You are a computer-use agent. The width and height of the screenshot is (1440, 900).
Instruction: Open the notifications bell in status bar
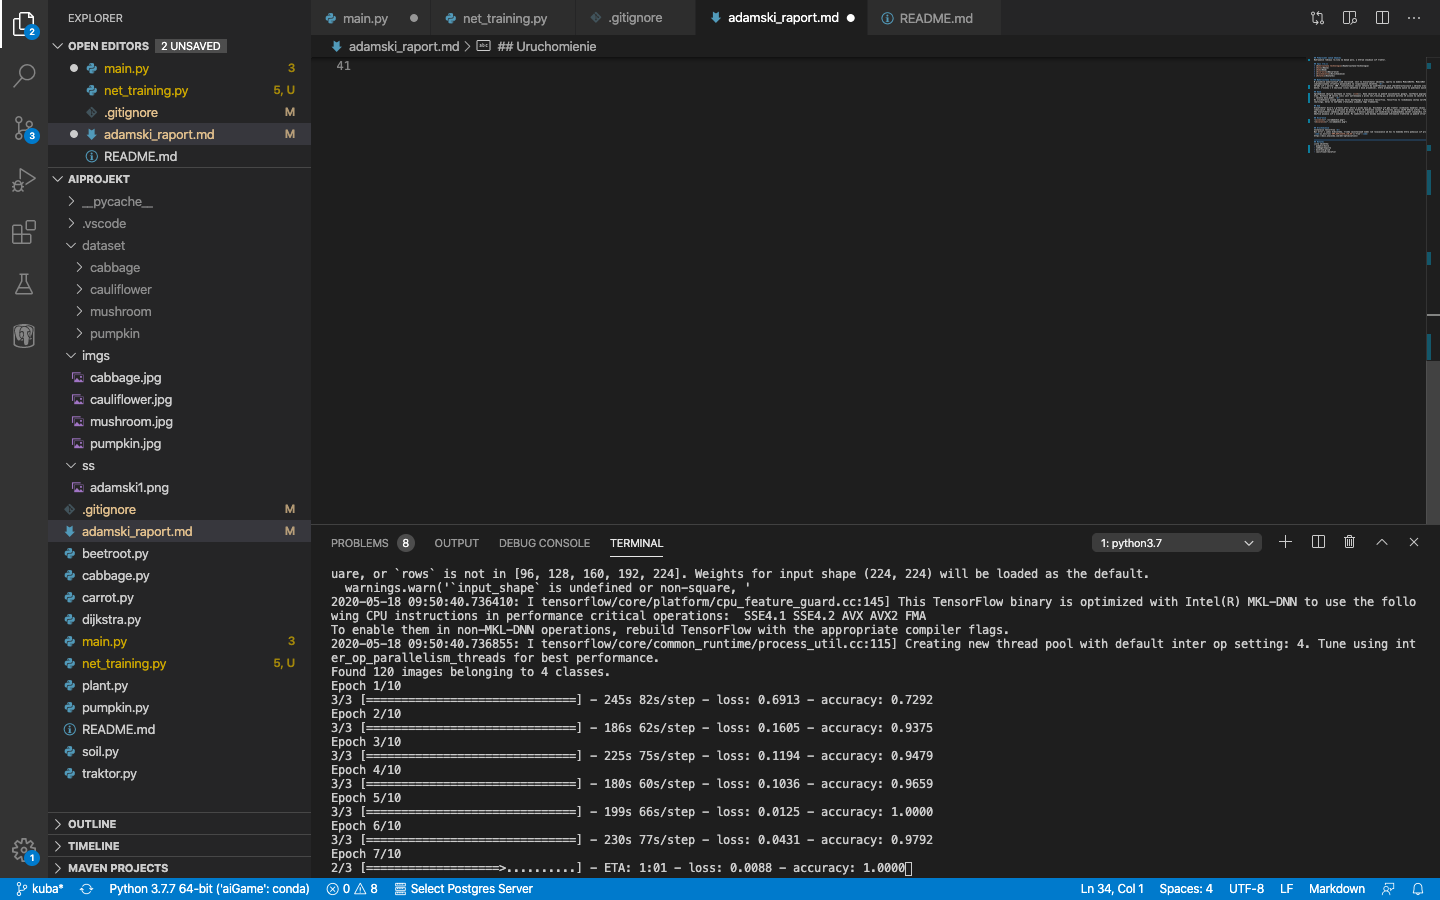(1418, 889)
